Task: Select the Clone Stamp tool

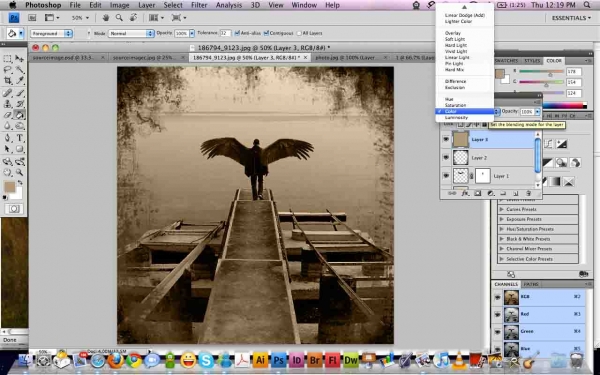Action: pyautogui.click(x=7, y=104)
